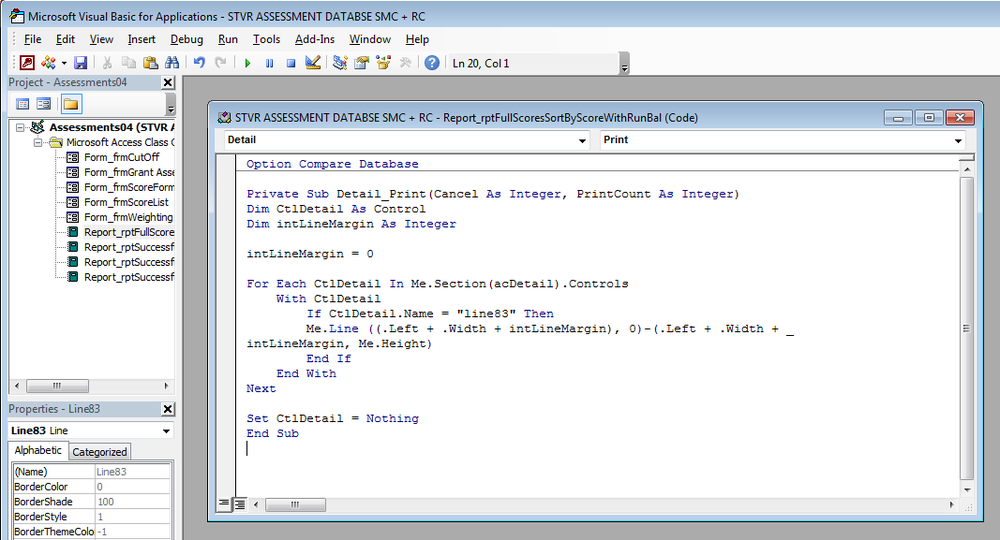Click the Undo arrow icon
Image resolution: width=1000 pixels, height=540 pixels.
pos(200,62)
